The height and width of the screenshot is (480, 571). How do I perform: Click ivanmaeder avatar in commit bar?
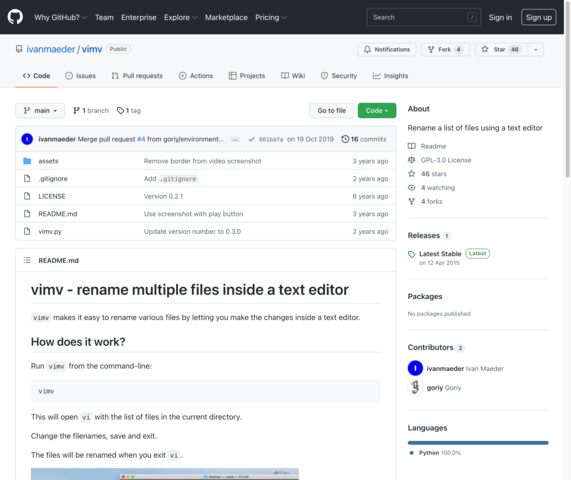(x=27, y=139)
